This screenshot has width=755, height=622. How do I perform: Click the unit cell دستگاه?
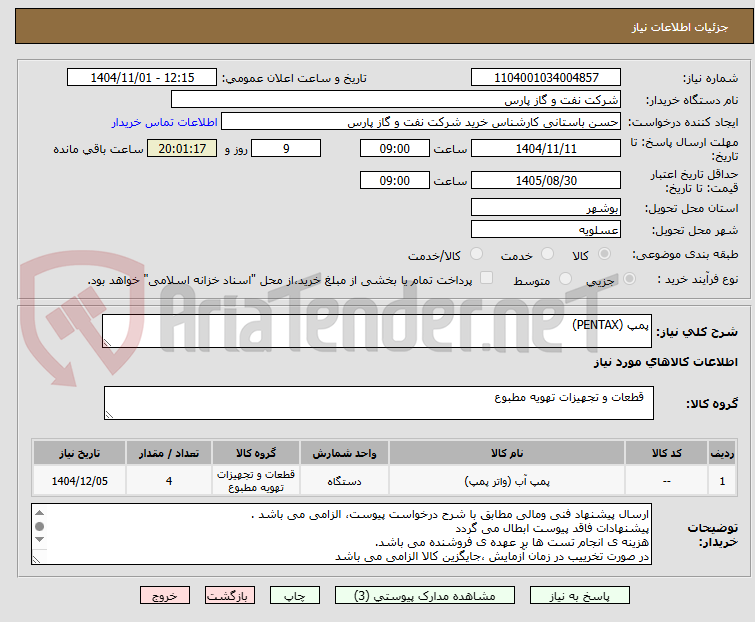344,480
